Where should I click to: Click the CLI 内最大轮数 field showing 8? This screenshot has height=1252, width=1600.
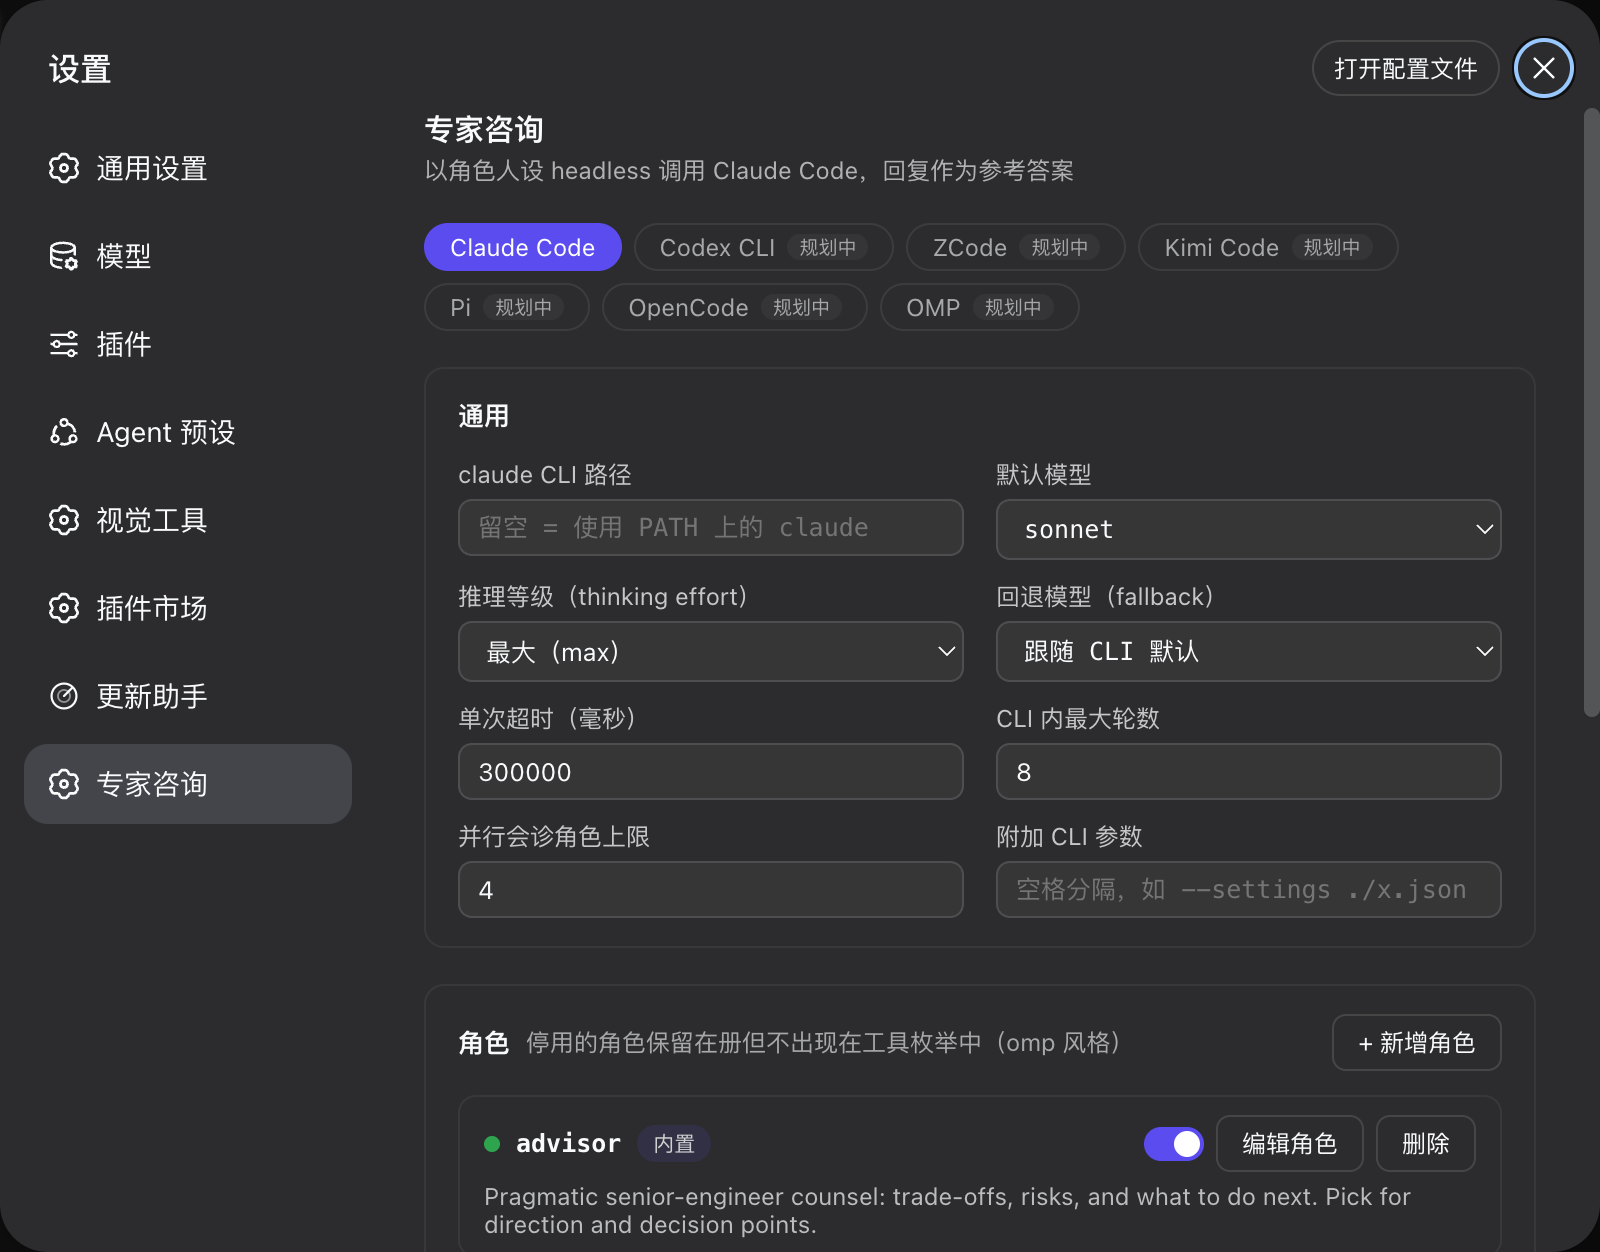[1249, 772]
